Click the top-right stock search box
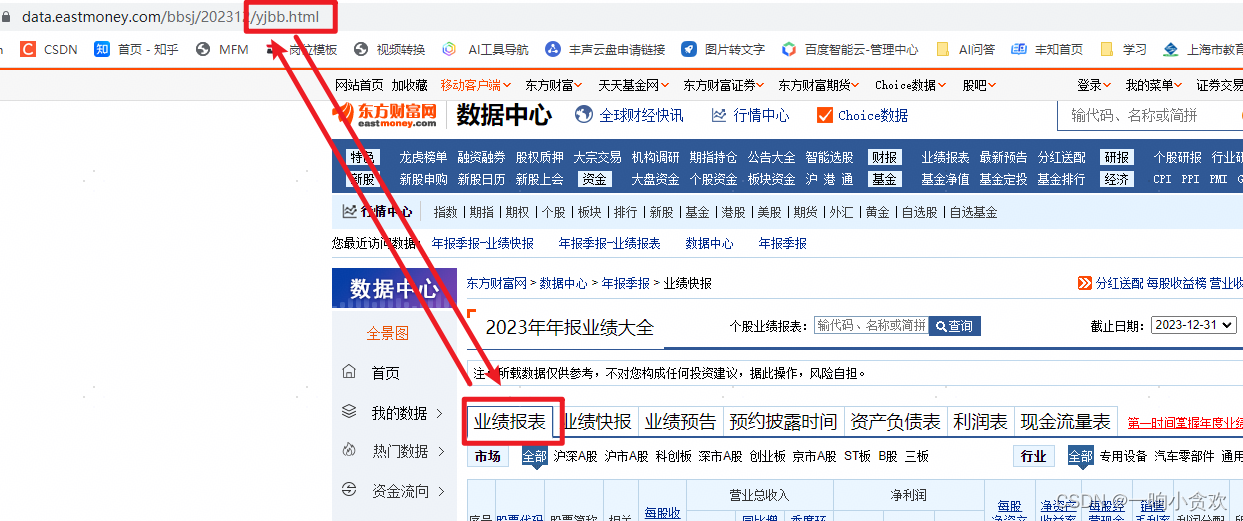This screenshot has width=1243, height=521. [x=1150, y=115]
